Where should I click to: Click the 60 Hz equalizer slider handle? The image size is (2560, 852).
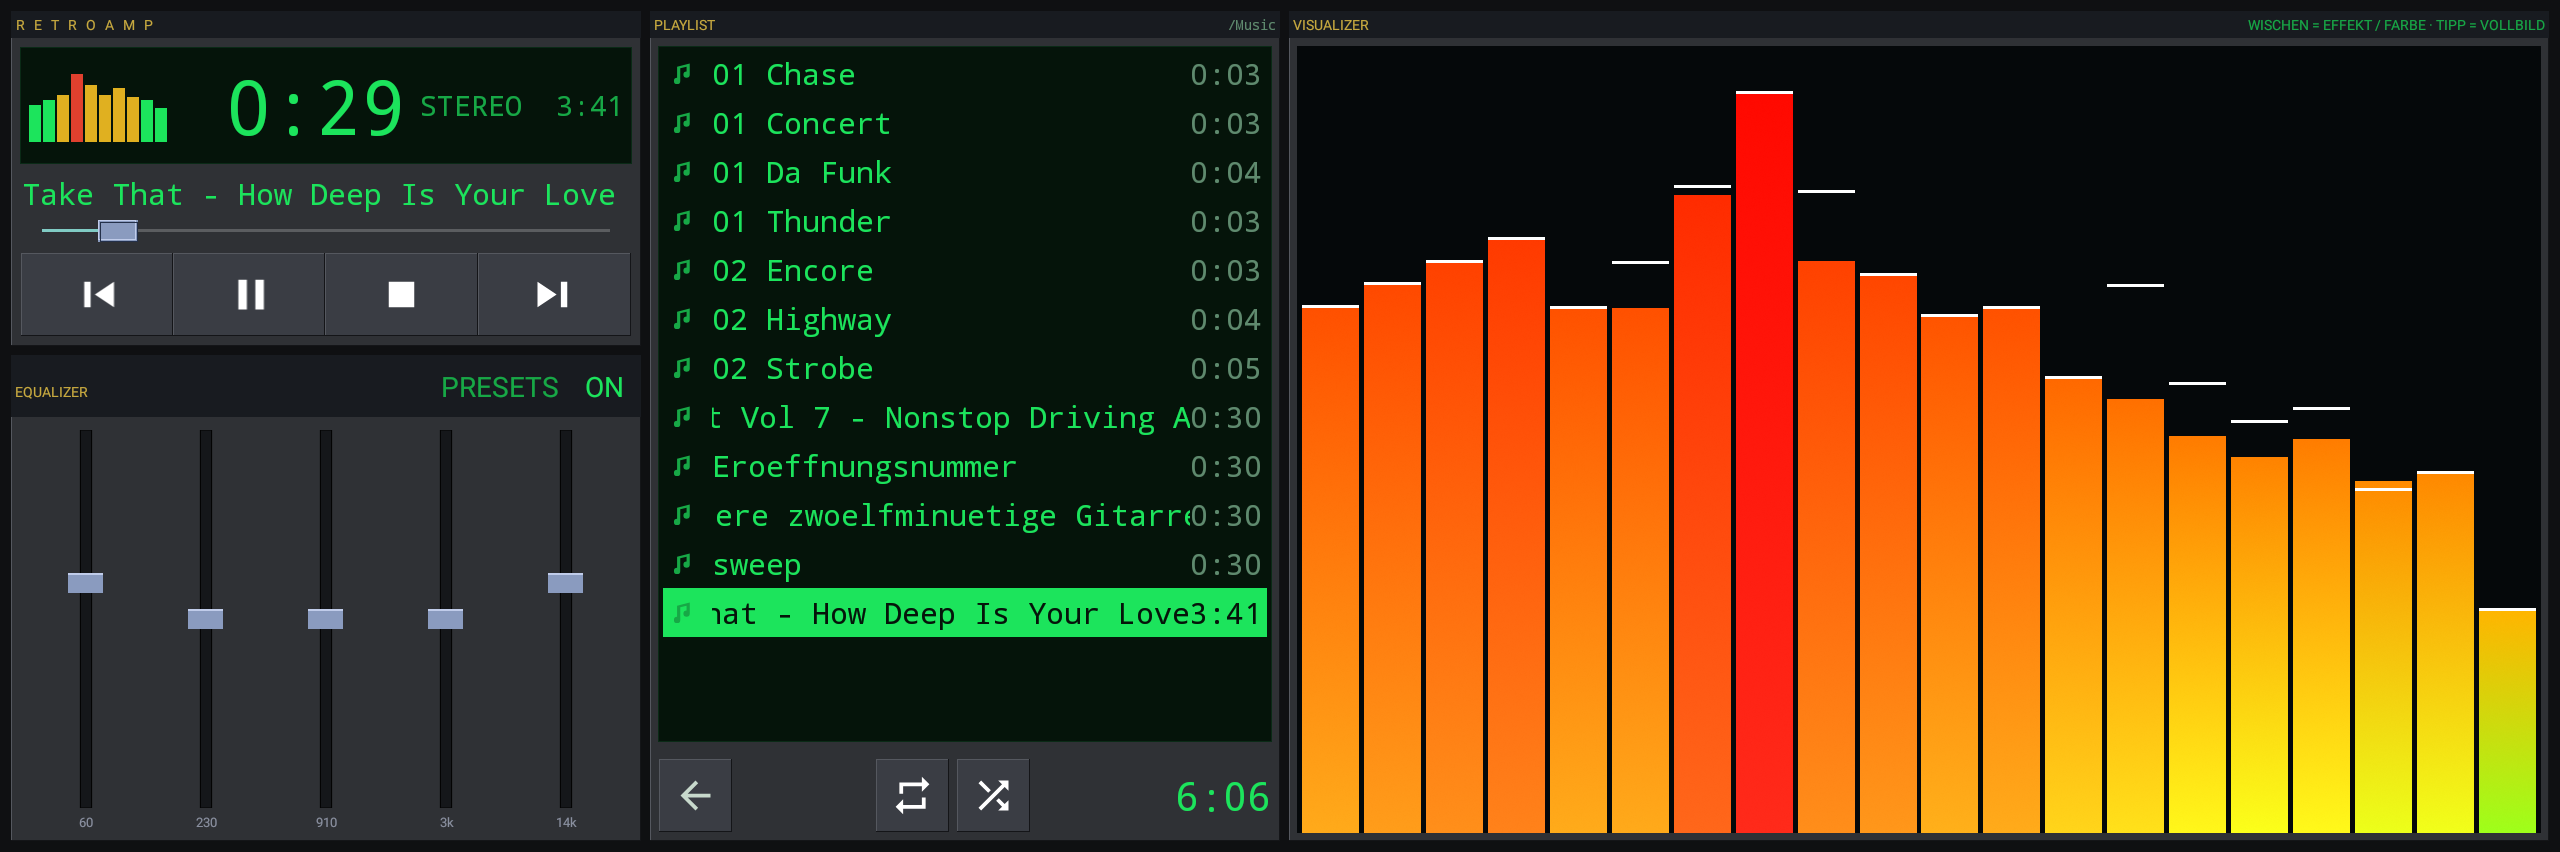point(85,583)
